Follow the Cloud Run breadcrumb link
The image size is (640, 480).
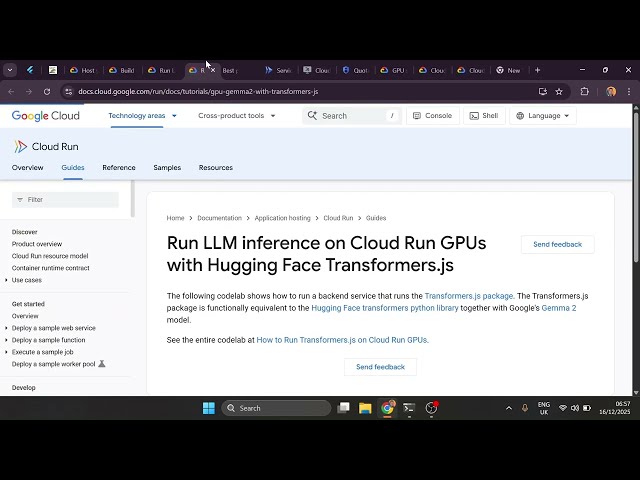[x=338, y=218]
